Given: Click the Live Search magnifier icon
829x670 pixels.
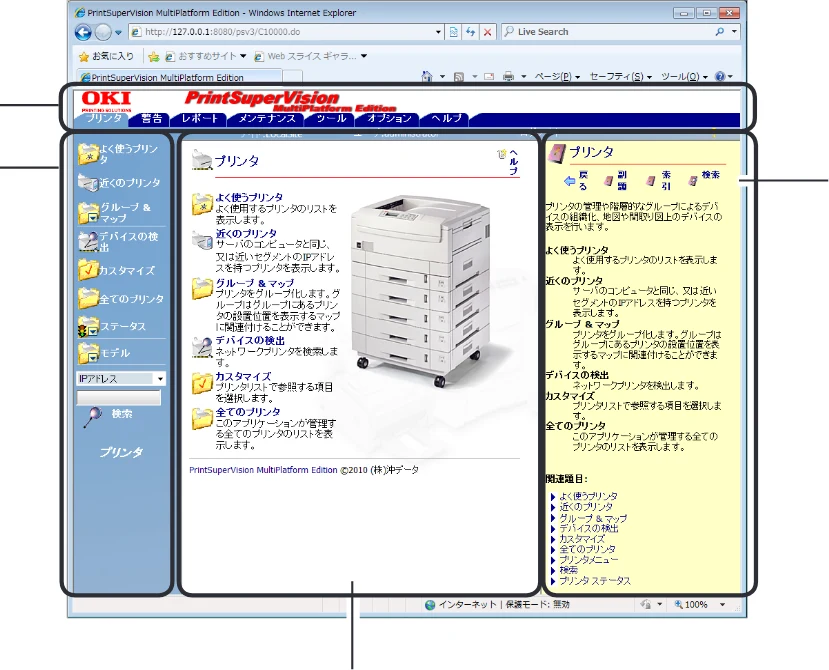Looking at the screenshot, I should pos(720,32).
